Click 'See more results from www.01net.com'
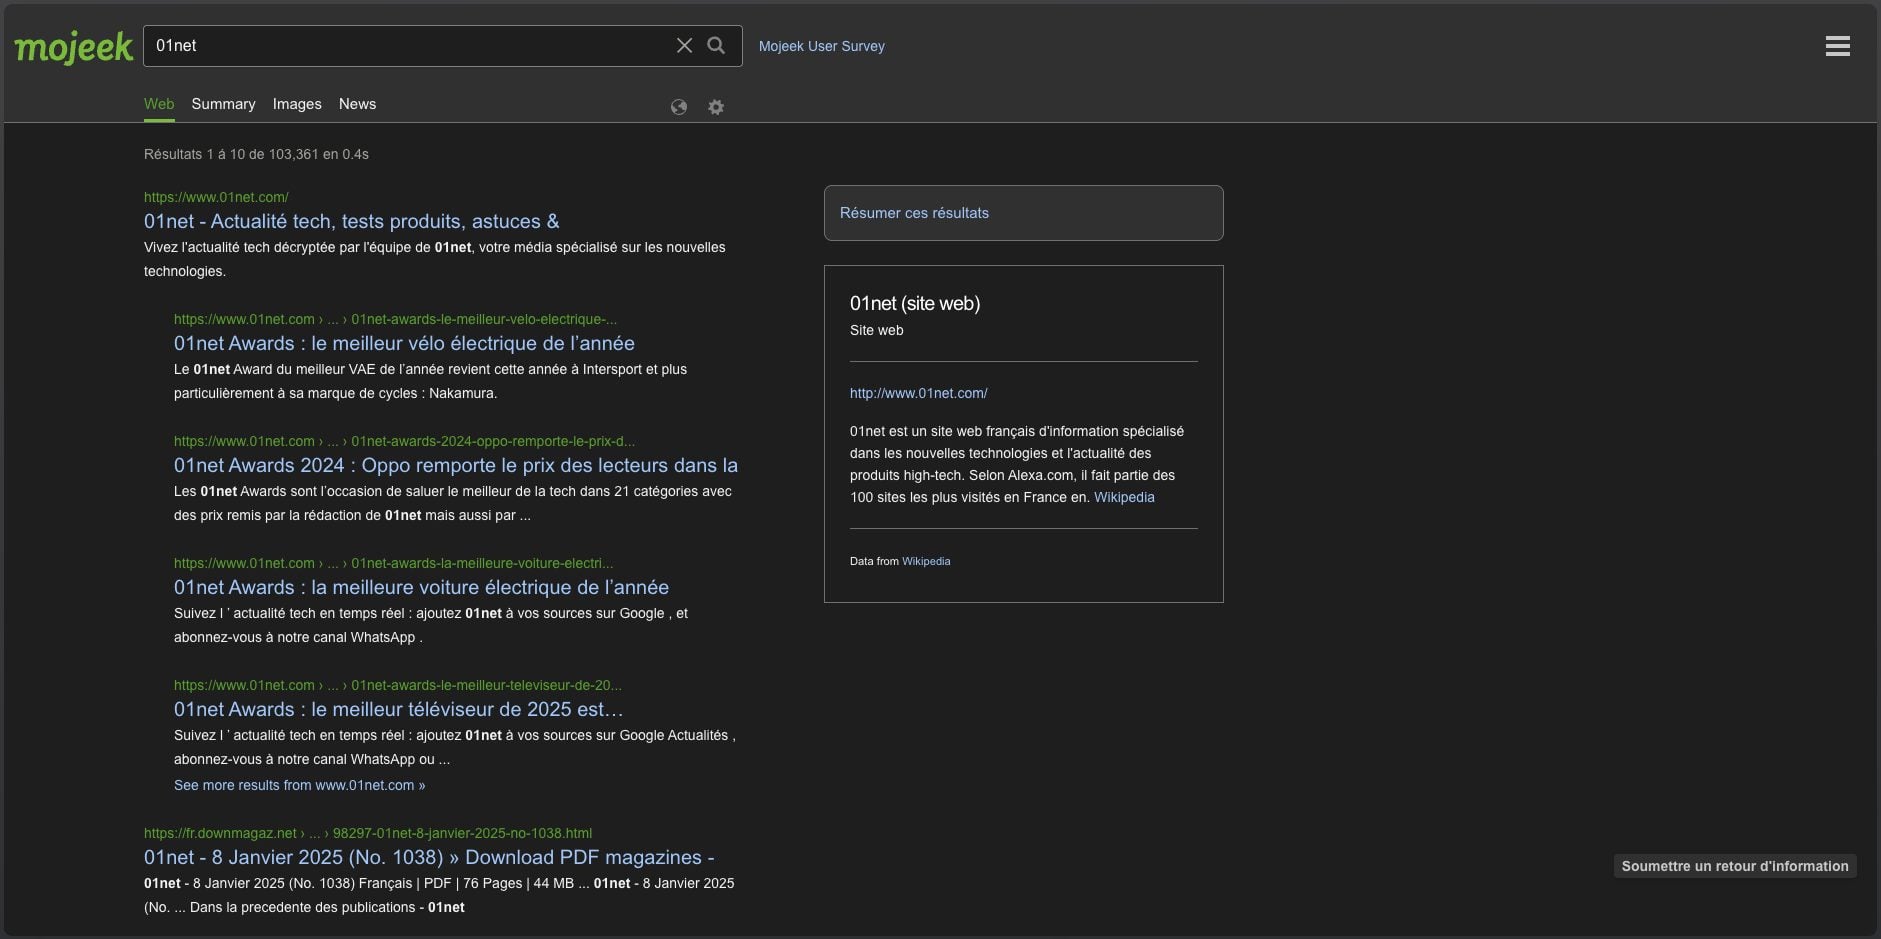 (300, 785)
